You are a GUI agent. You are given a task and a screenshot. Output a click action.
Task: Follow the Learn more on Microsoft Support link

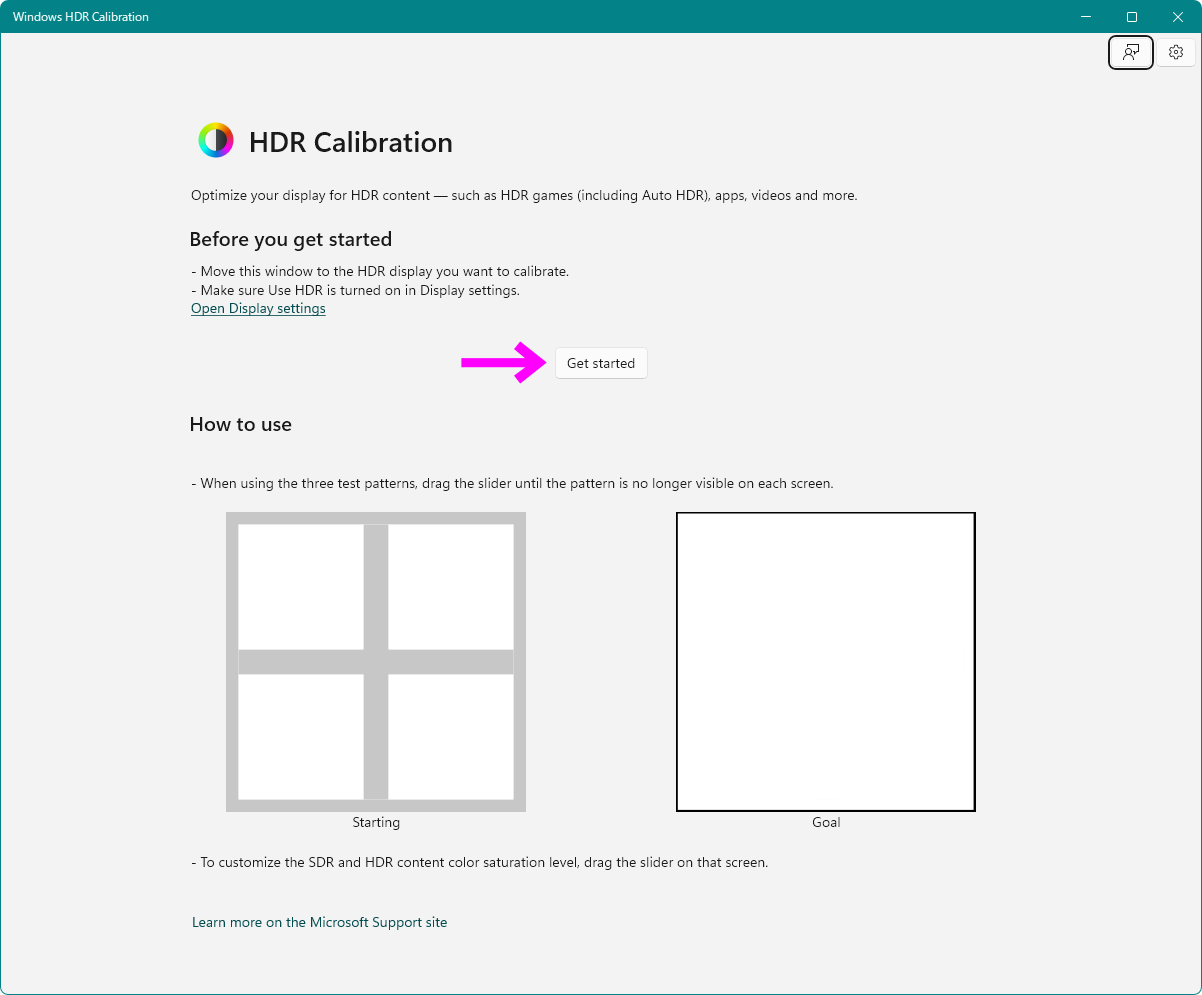(319, 922)
